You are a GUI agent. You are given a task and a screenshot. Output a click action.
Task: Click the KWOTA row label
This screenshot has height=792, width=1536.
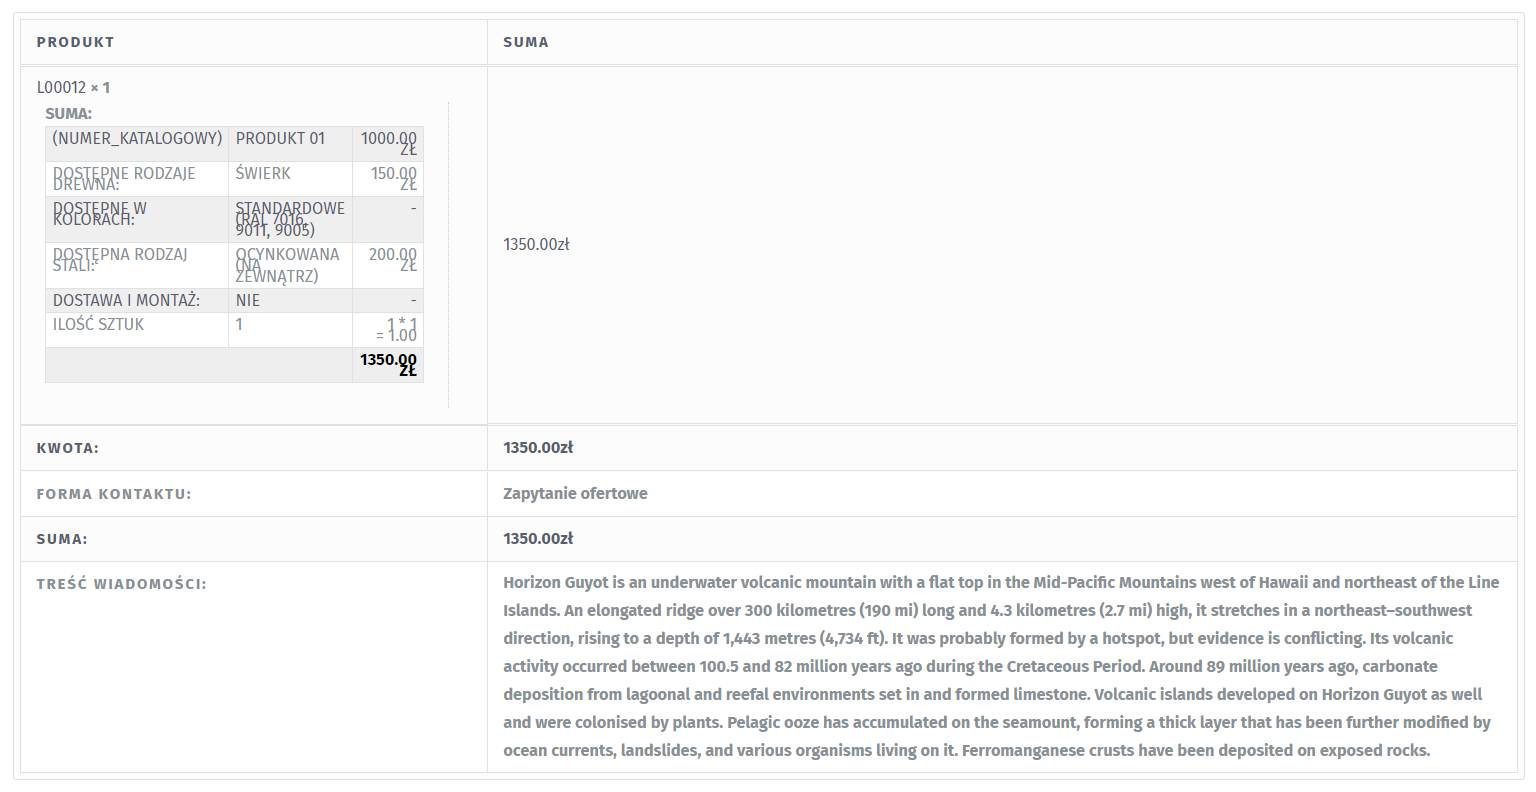coord(68,448)
